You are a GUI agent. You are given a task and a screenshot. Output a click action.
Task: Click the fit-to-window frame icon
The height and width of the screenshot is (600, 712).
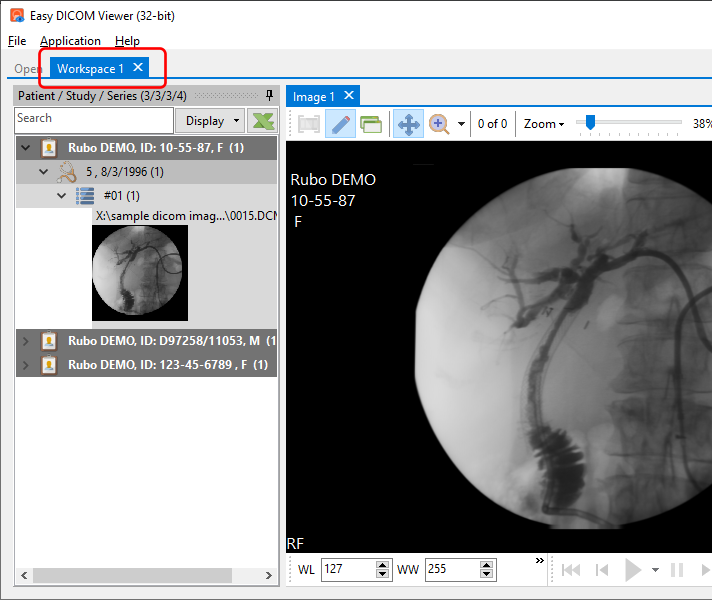tap(309, 124)
